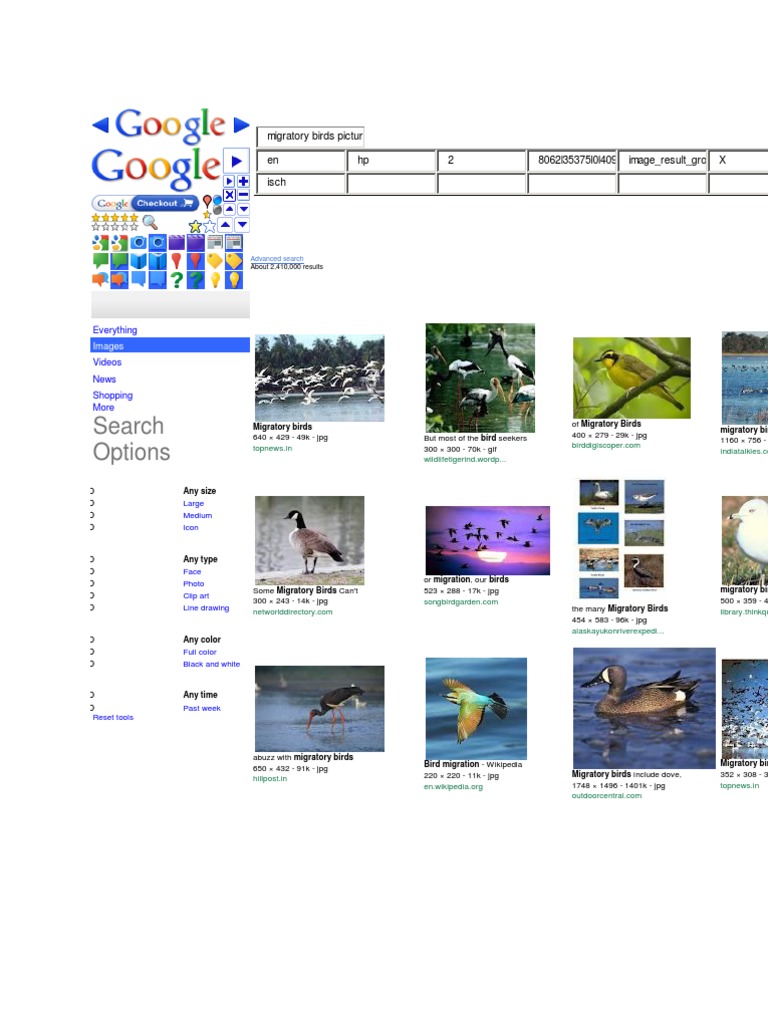The height and width of the screenshot is (1024, 768).
Task: Click the yellow price tag on white background
Action: [215, 261]
